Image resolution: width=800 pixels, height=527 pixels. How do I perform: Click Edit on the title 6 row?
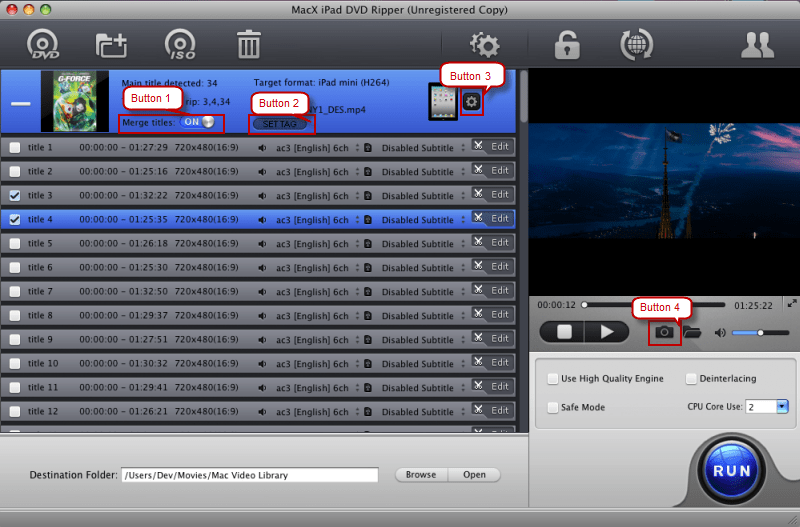tap(499, 266)
